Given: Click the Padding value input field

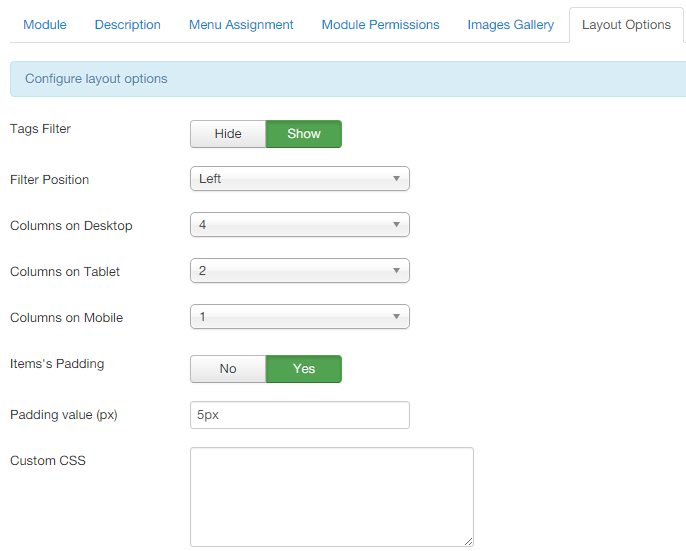Looking at the screenshot, I should pyautogui.click(x=300, y=415).
